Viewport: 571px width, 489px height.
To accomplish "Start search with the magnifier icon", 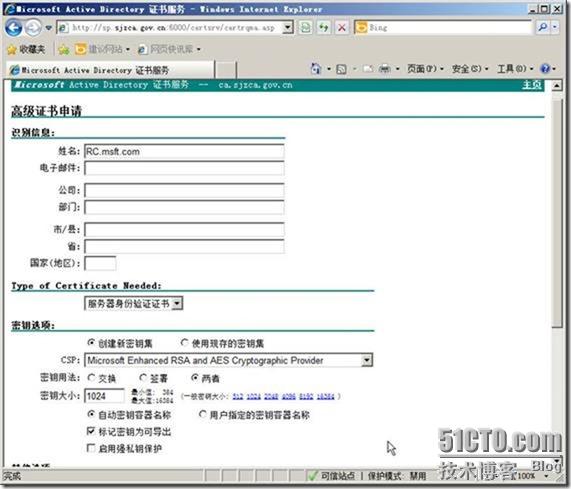I will pyautogui.click(x=543, y=27).
